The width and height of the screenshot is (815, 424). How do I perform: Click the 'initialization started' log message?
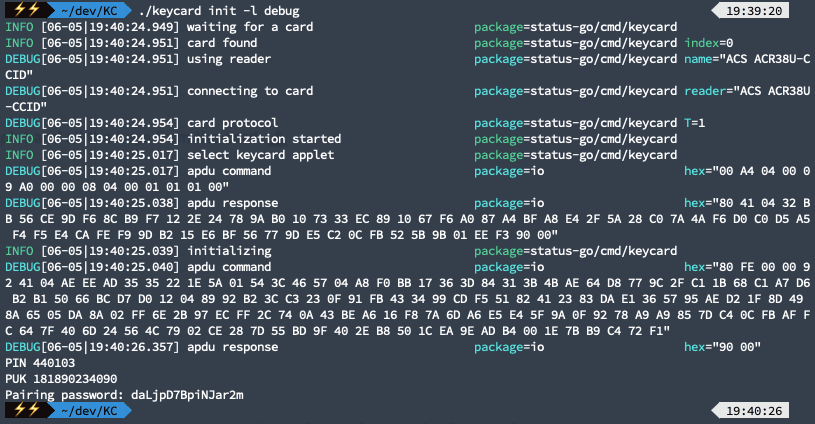click(x=264, y=138)
